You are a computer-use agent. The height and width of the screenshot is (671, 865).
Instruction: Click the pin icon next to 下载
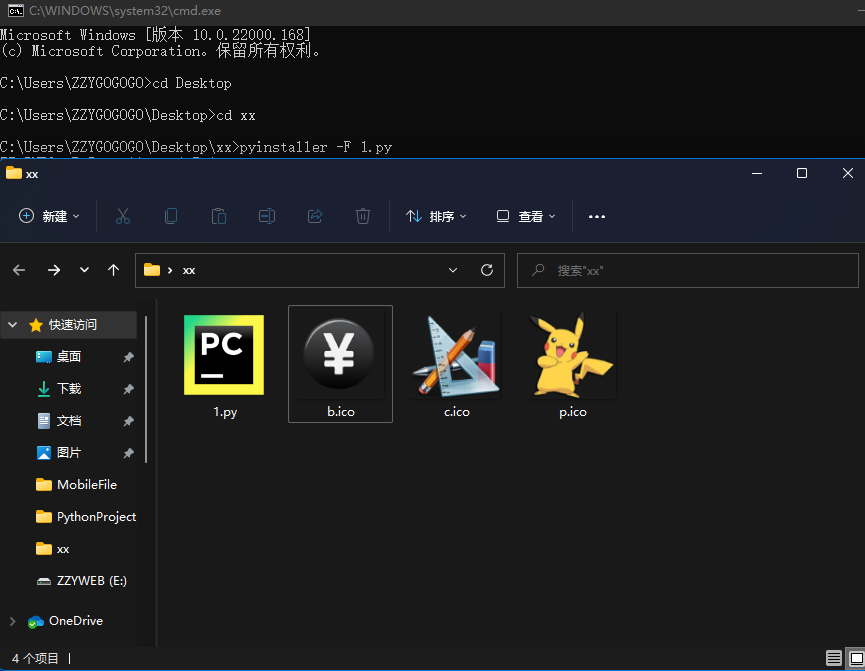point(129,389)
